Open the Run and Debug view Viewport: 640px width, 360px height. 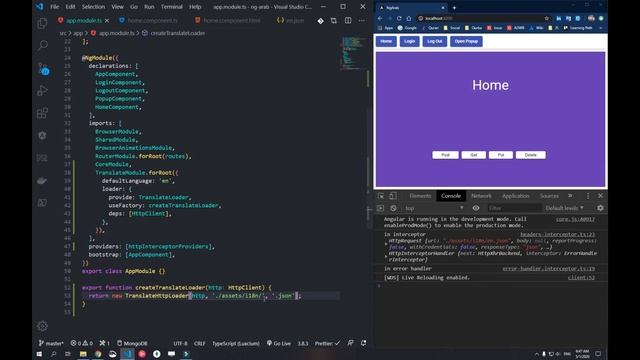(42, 90)
